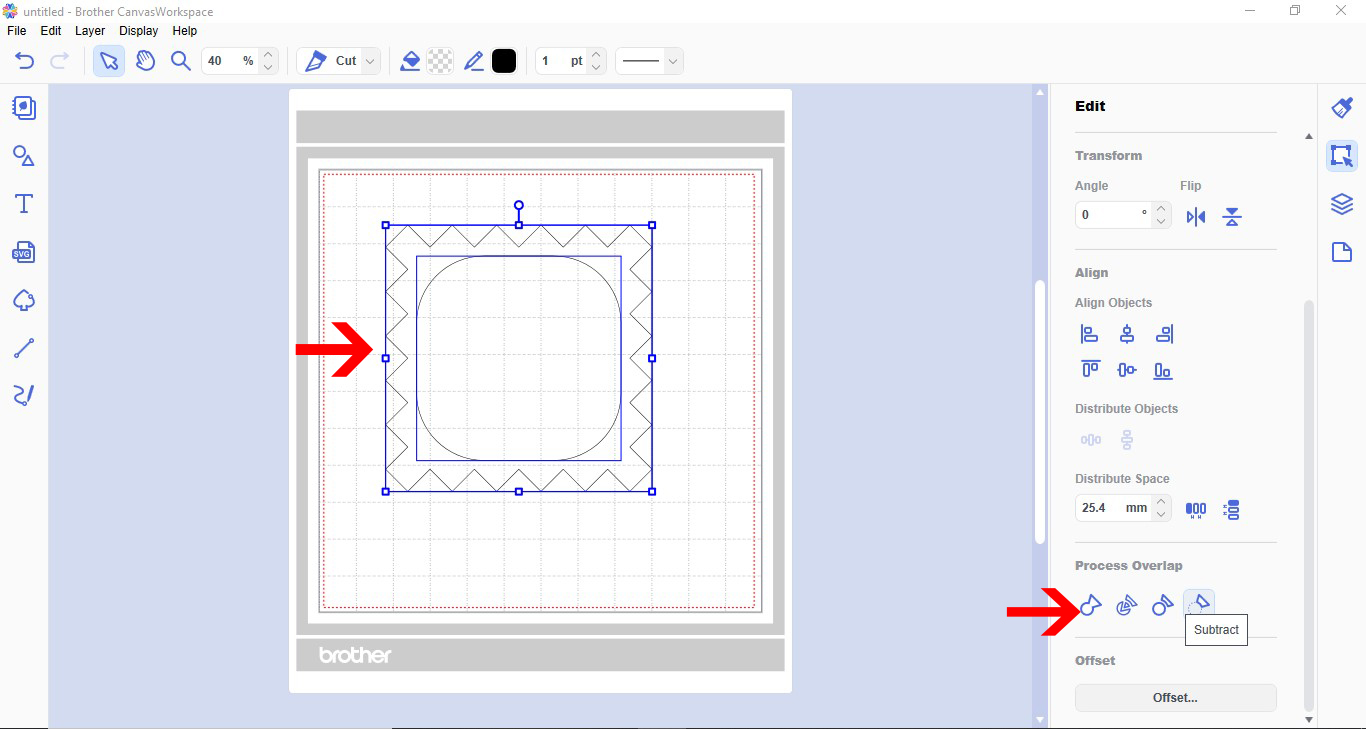Click the rotation handle above the selection
This screenshot has width=1366, height=729.
pos(518,206)
